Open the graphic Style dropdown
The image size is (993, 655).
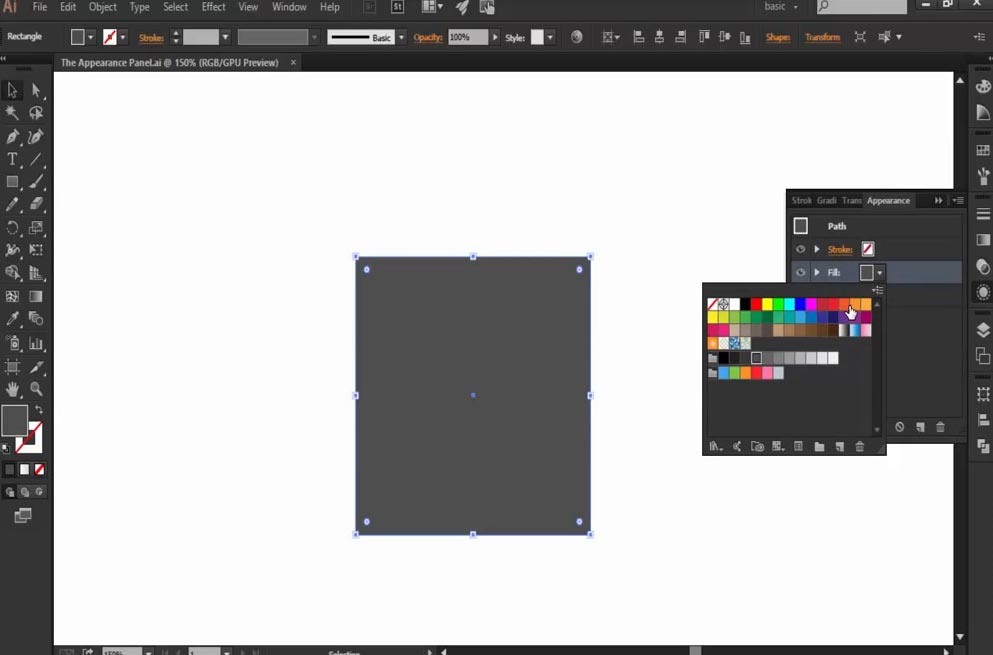550,37
